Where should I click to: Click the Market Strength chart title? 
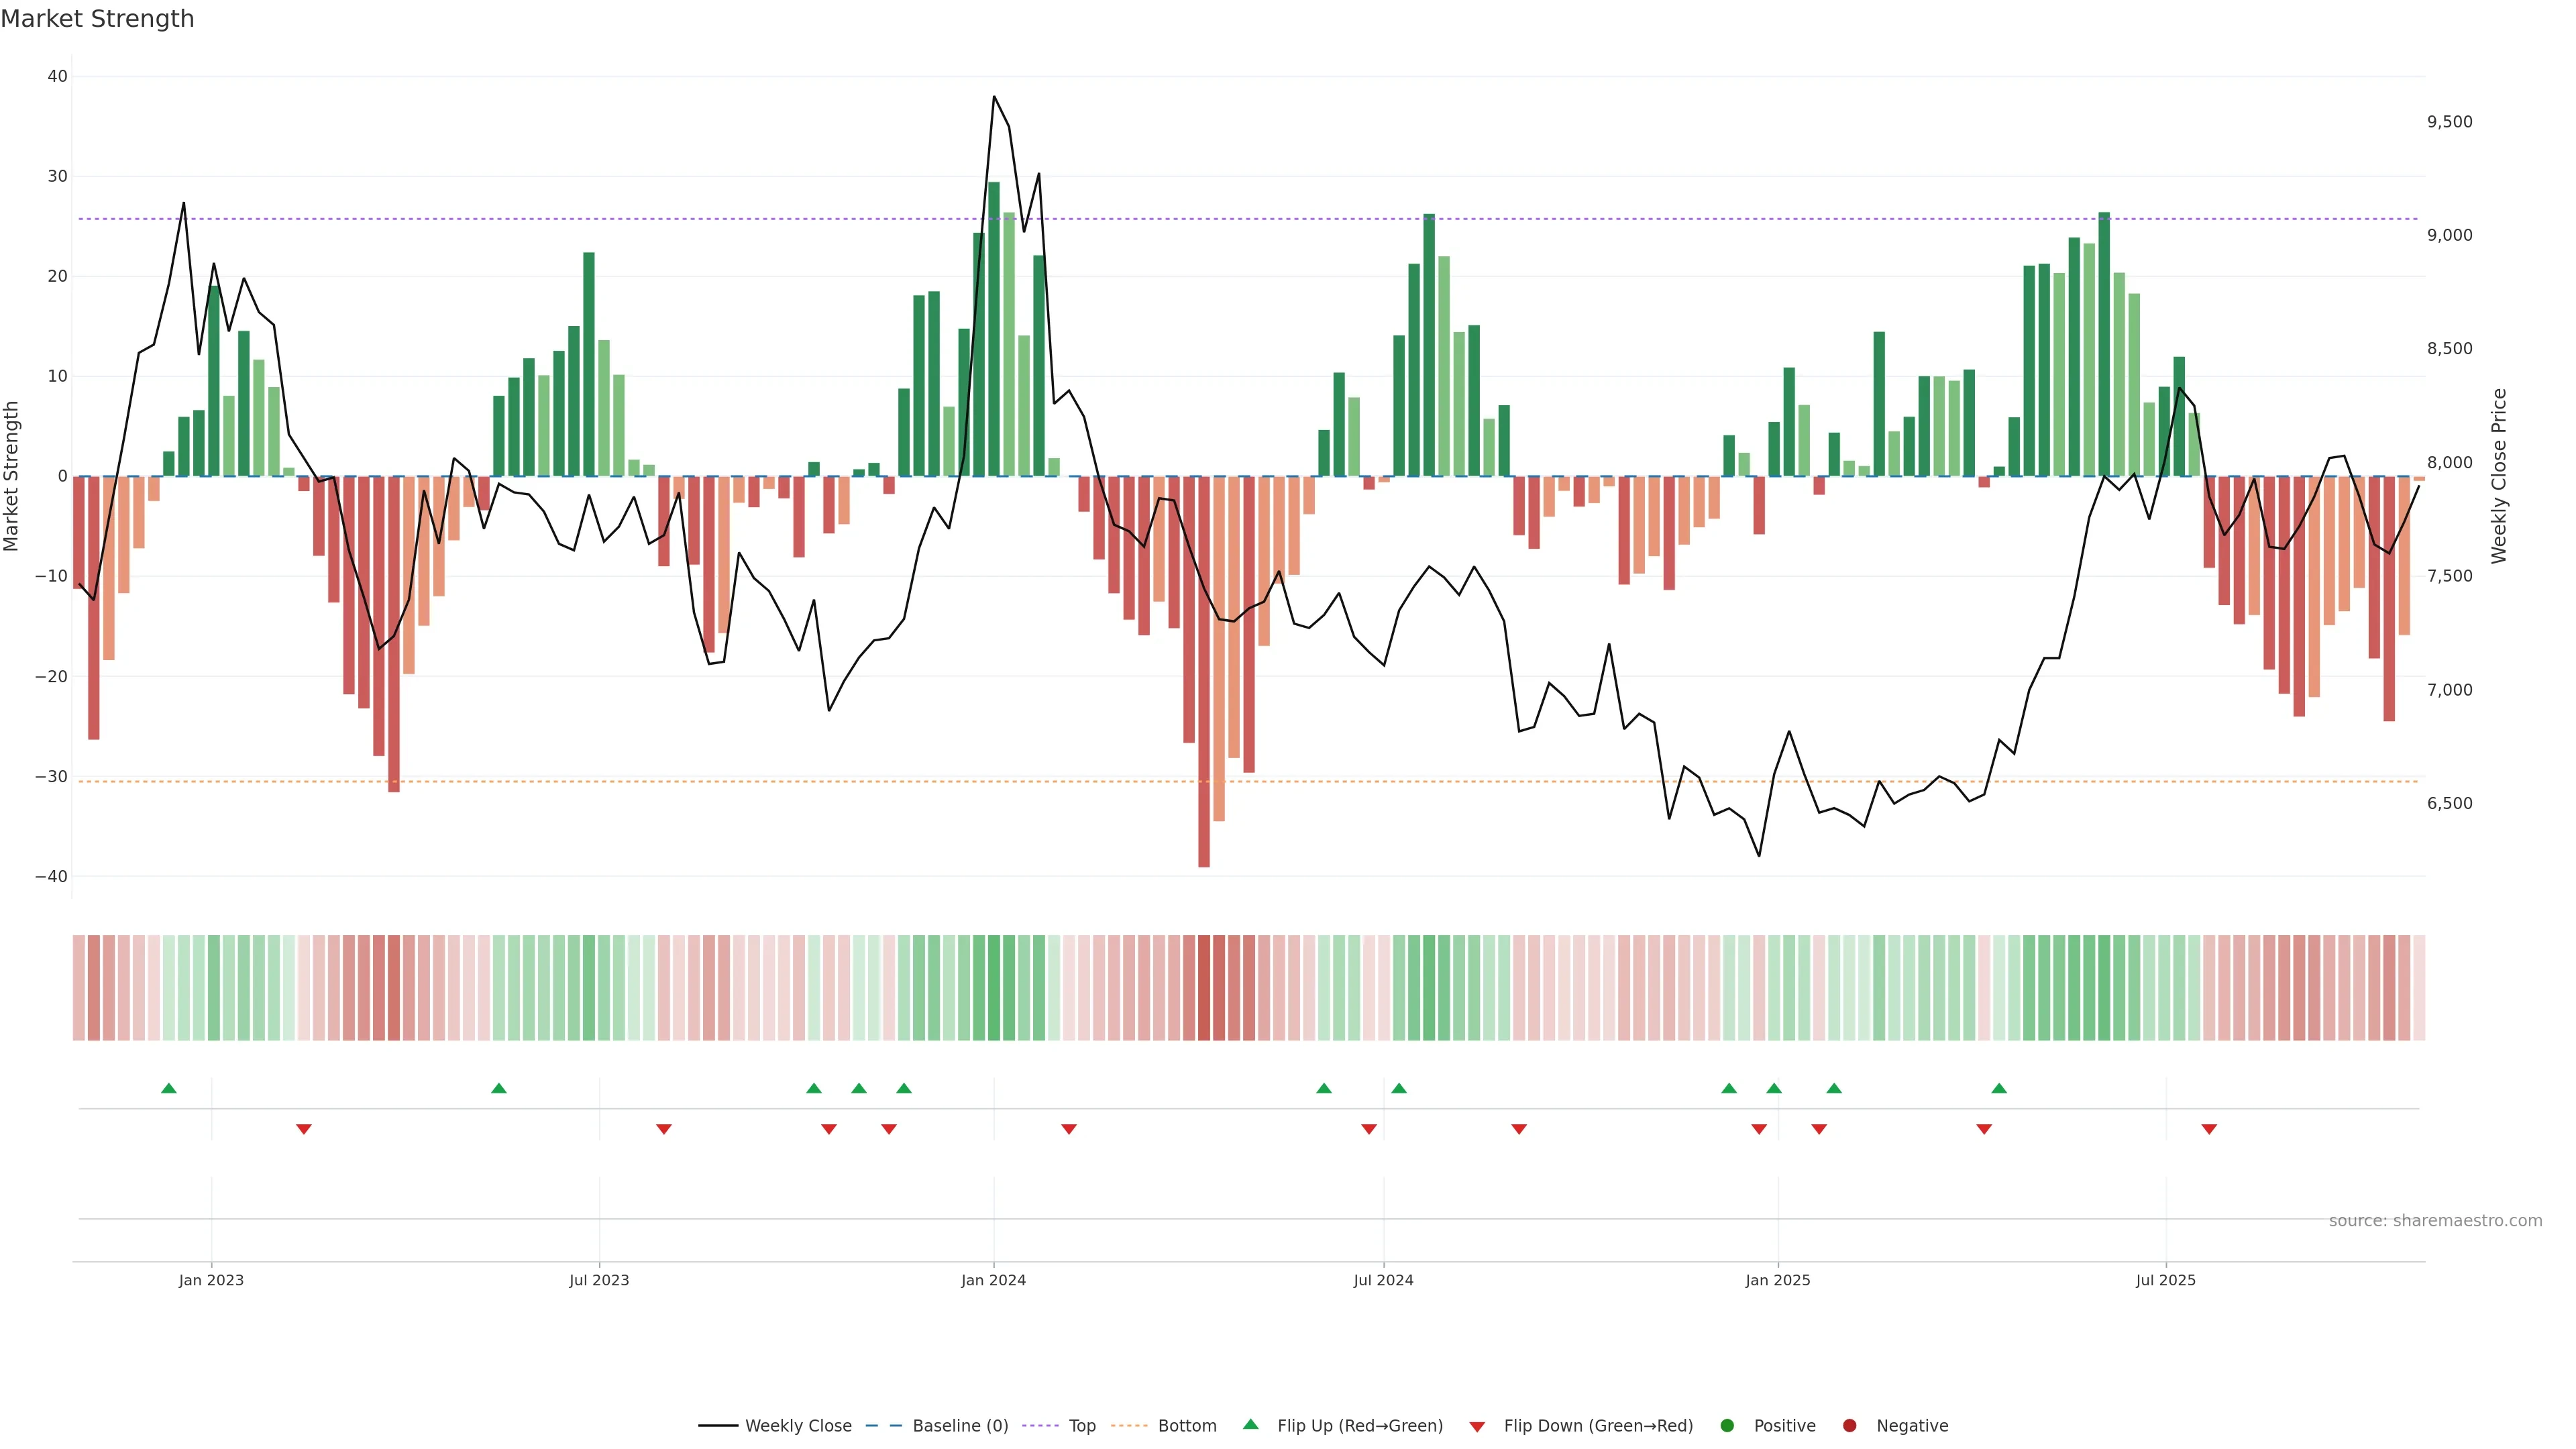97,19
